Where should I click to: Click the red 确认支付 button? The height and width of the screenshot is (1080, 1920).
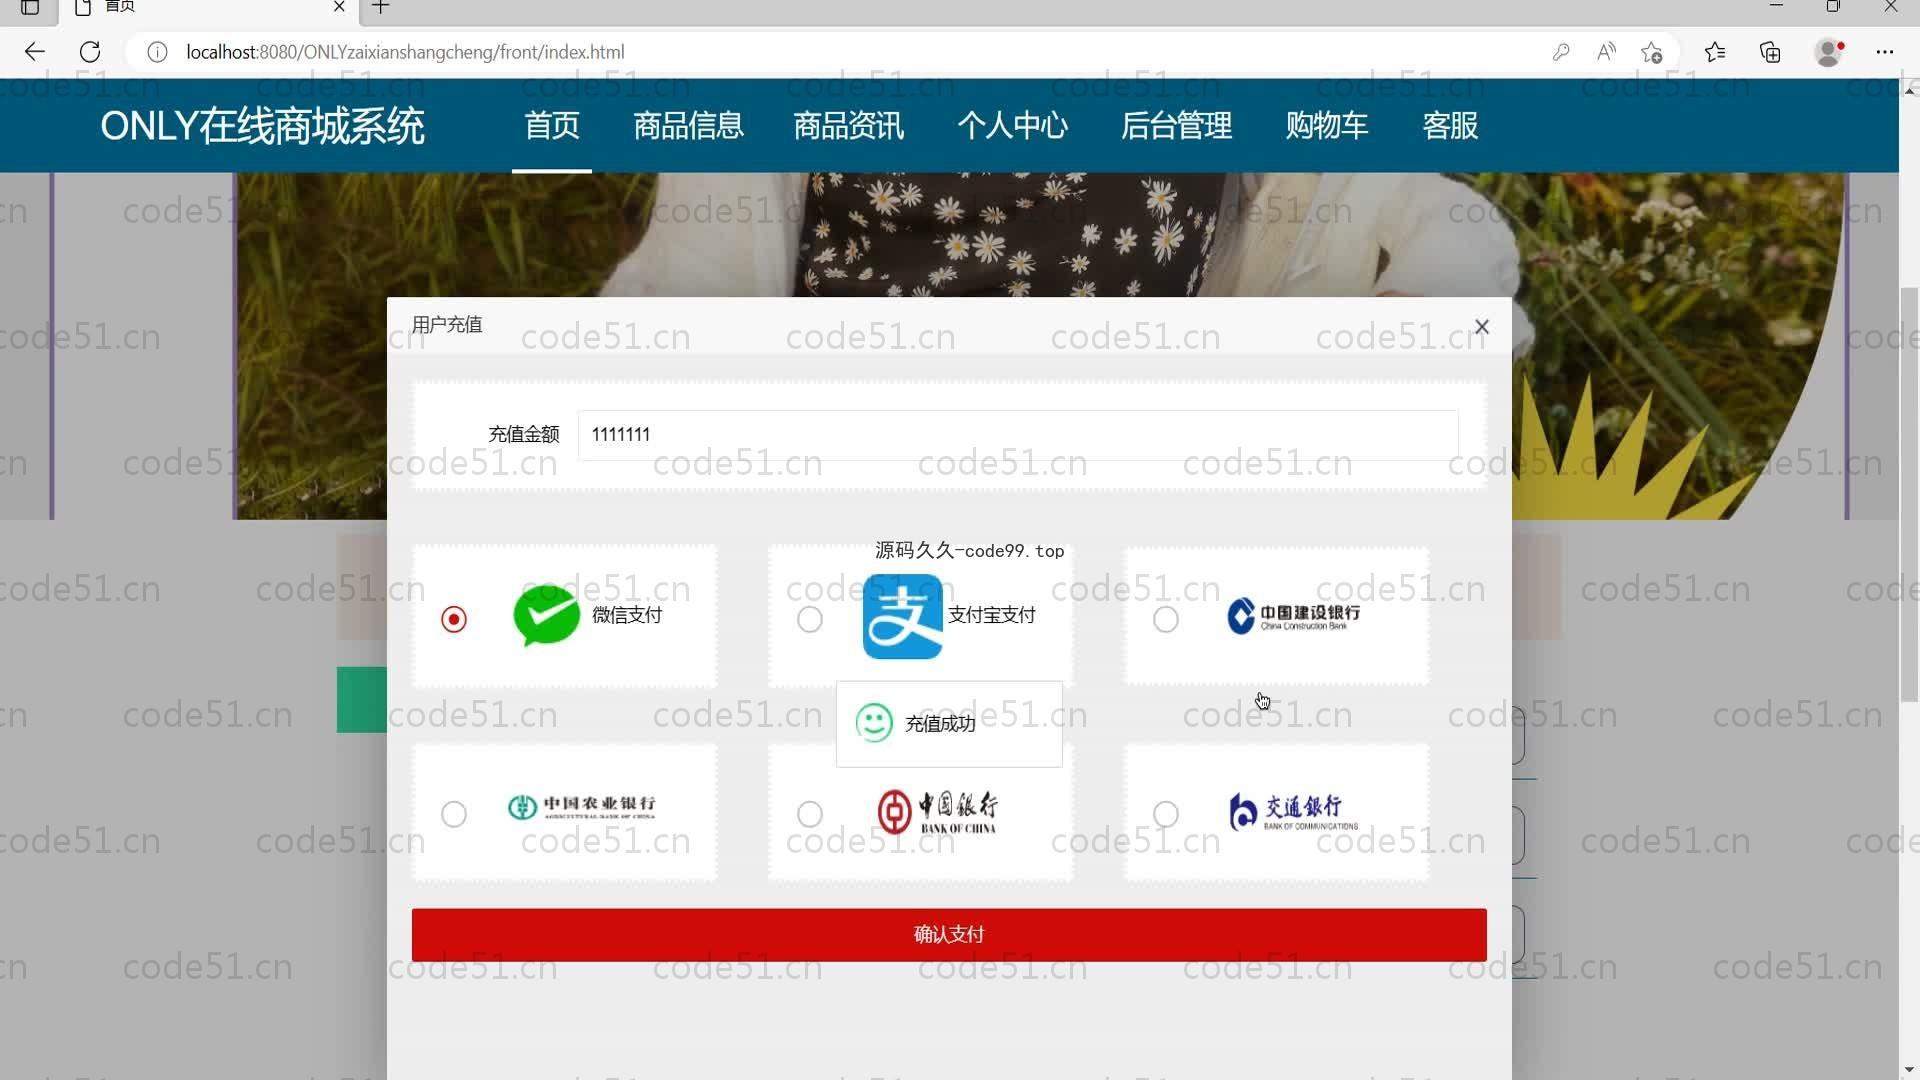pos(949,935)
